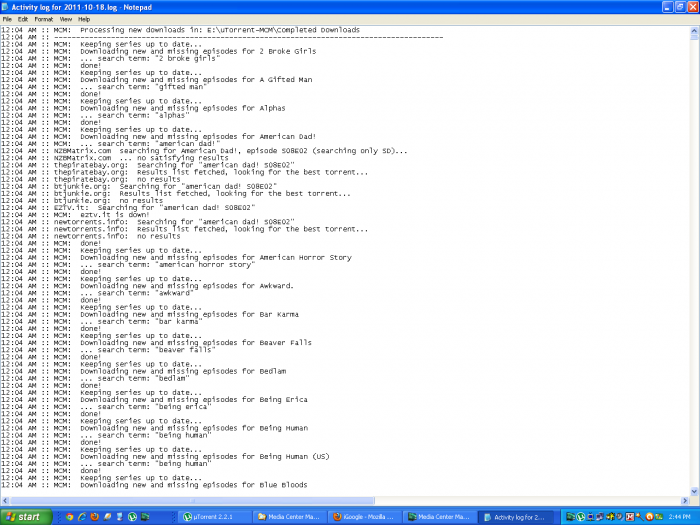This screenshot has height=525, width=700.
Task: Click the Show Desktop Quick Launch icon
Action: (120, 517)
